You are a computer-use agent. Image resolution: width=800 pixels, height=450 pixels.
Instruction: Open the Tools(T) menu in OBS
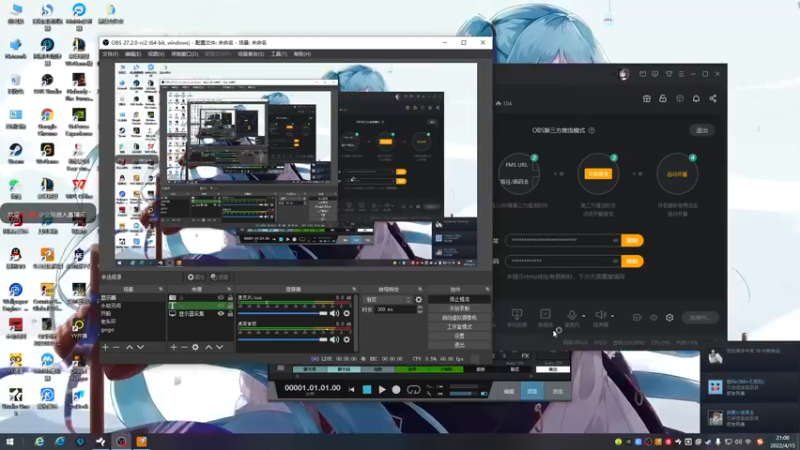(279, 54)
